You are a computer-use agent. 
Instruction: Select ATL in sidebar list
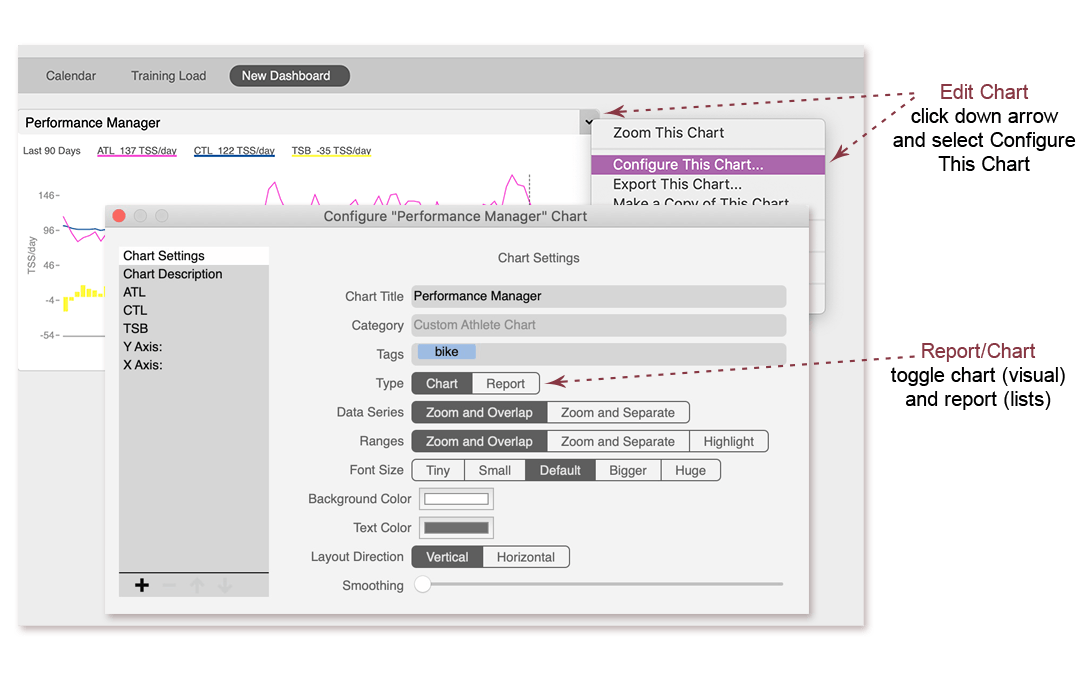pyautogui.click(x=194, y=292)
